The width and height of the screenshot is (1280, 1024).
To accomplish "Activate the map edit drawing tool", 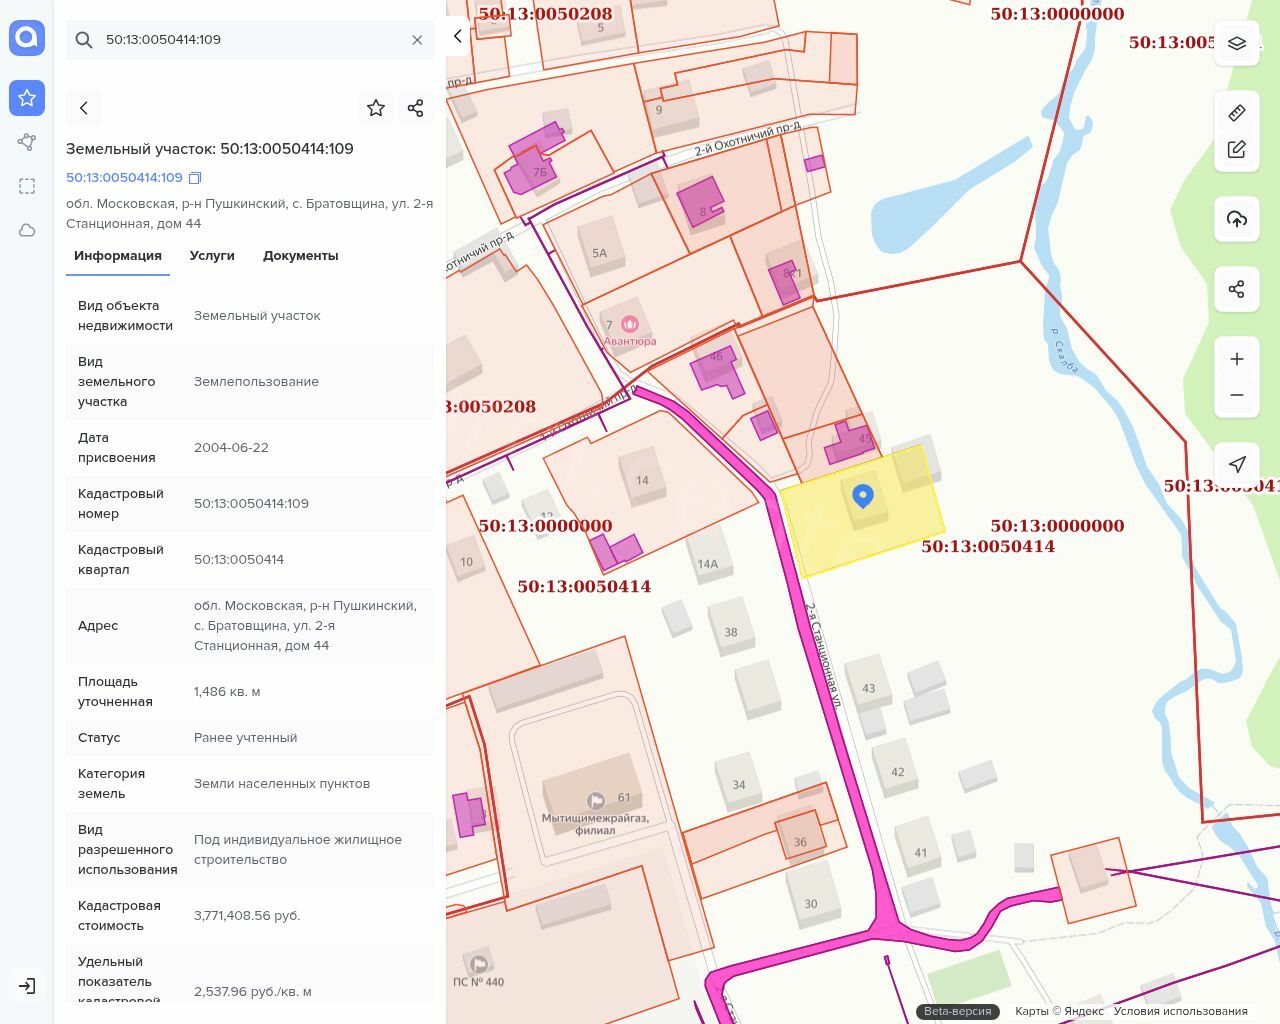I will (x=1237, y=150).
